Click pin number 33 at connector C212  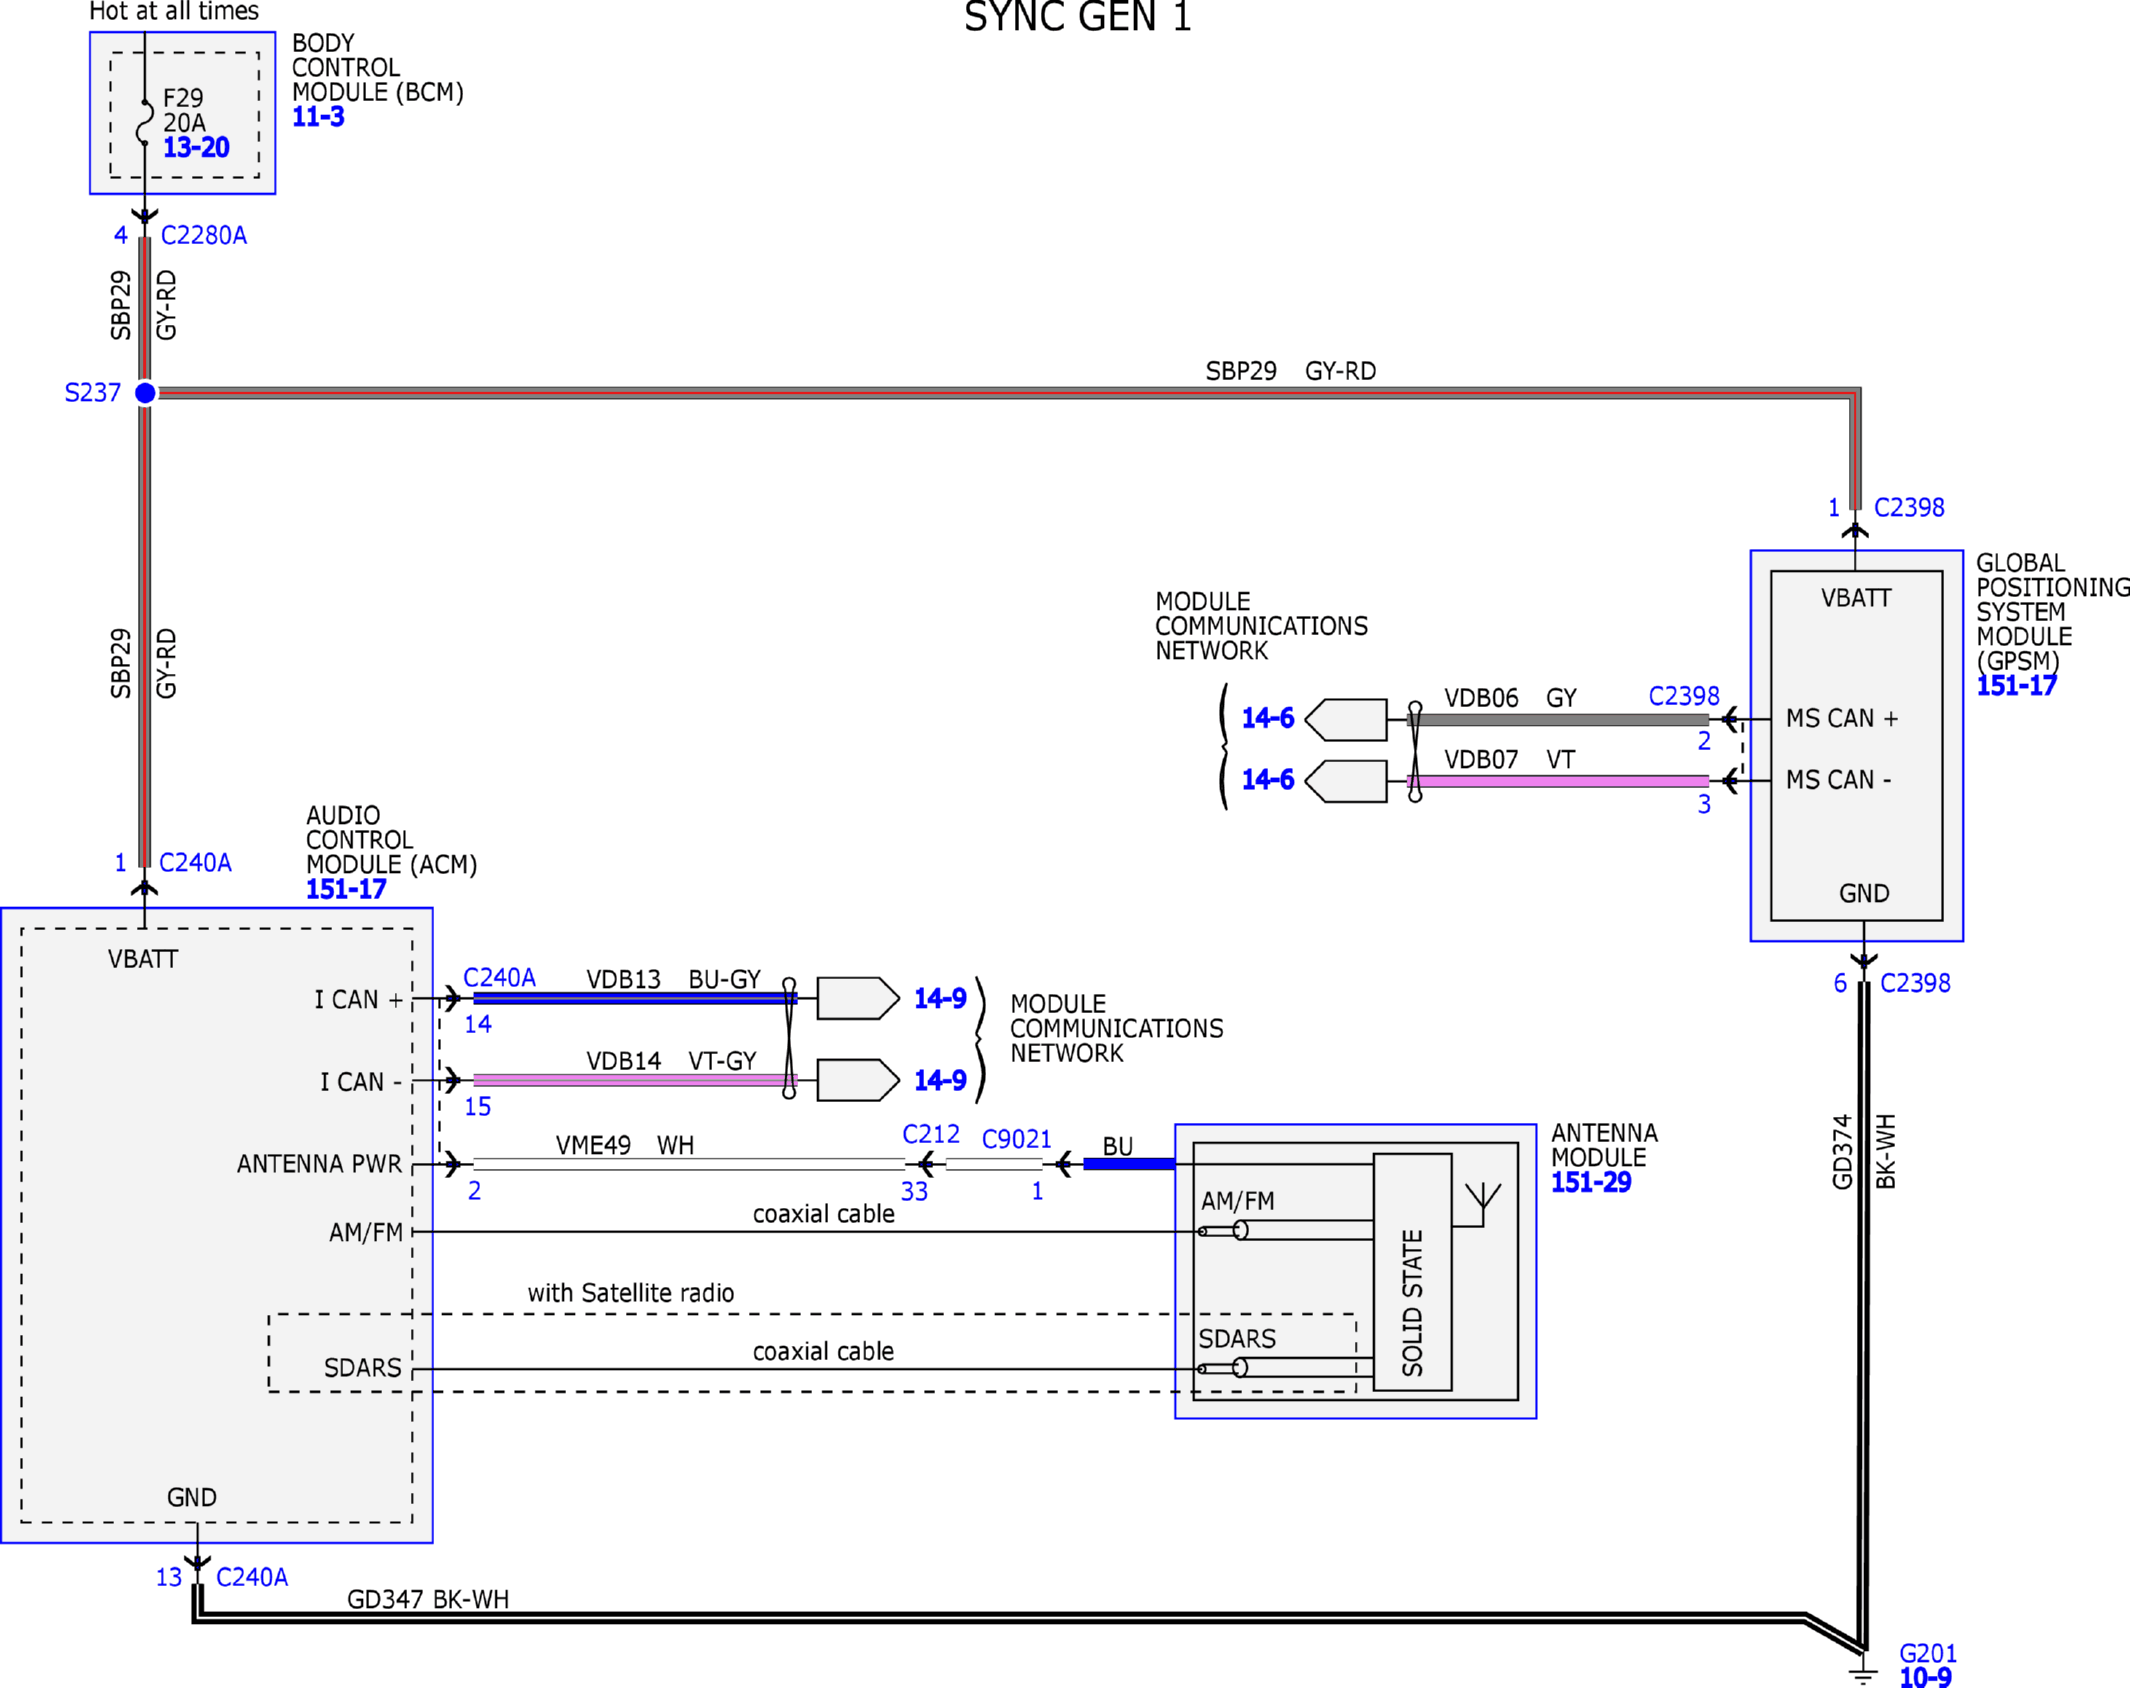[x=914, y=1191]
